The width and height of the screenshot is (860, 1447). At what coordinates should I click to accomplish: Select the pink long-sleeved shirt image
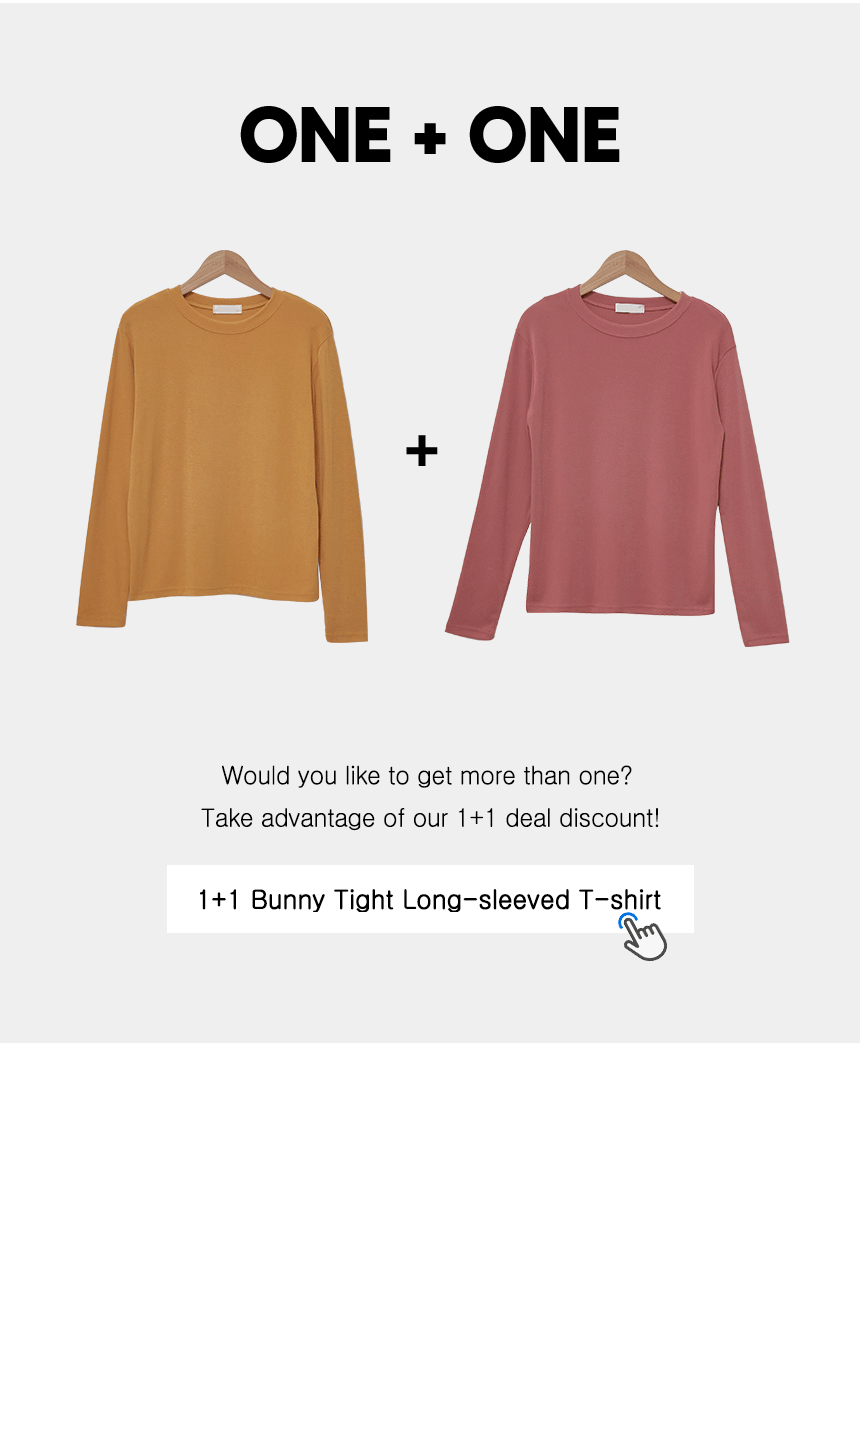click(x=617, y=449)
